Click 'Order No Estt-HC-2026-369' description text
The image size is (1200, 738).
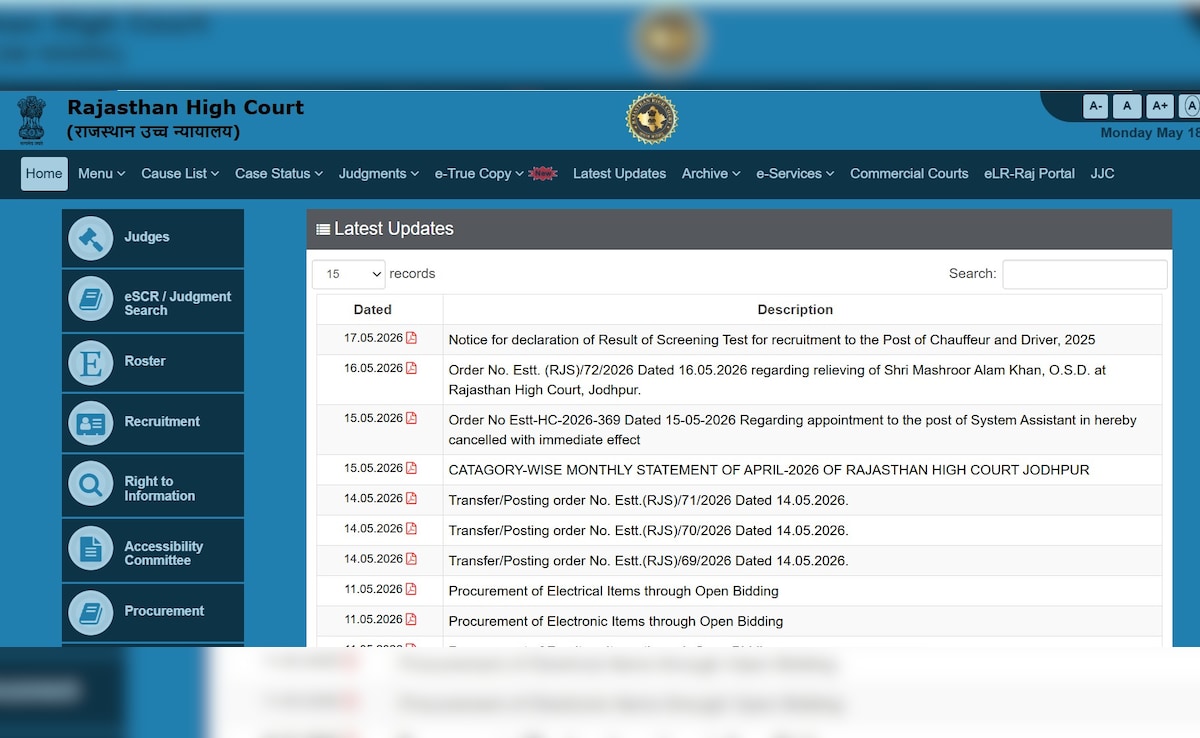[x=792, y=429]
